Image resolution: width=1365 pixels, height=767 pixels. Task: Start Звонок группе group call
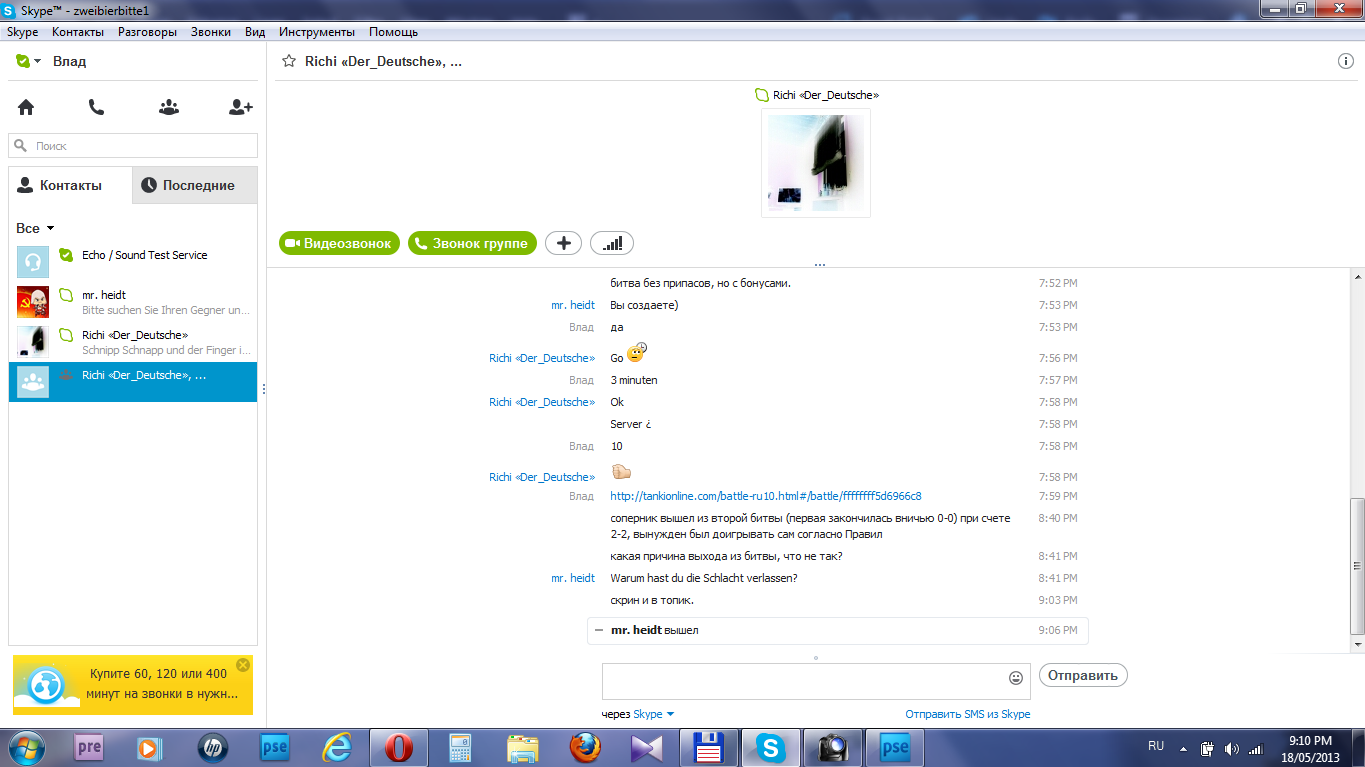click(472, 243)
